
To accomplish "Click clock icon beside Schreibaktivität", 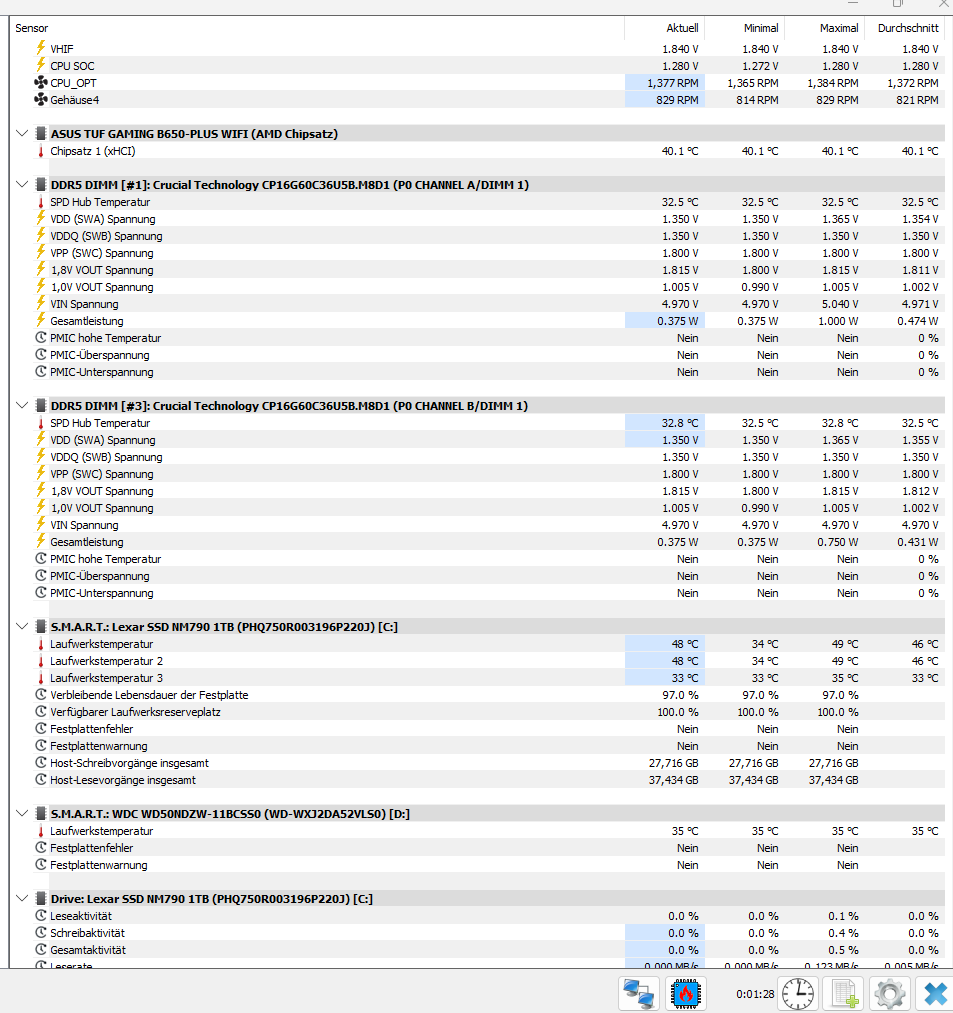I will click(41, 933).
